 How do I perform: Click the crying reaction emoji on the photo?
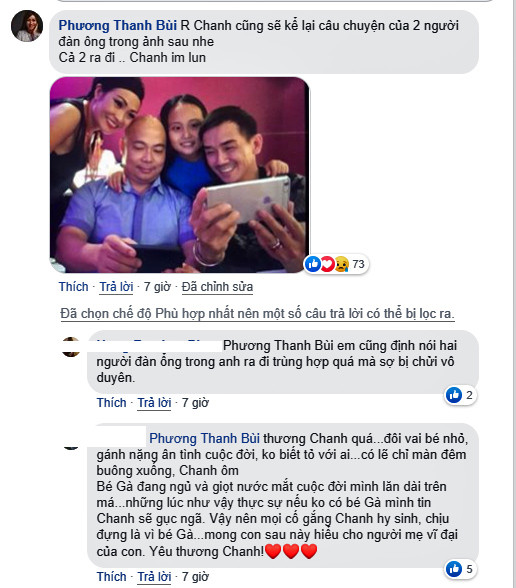coord(341,264)
